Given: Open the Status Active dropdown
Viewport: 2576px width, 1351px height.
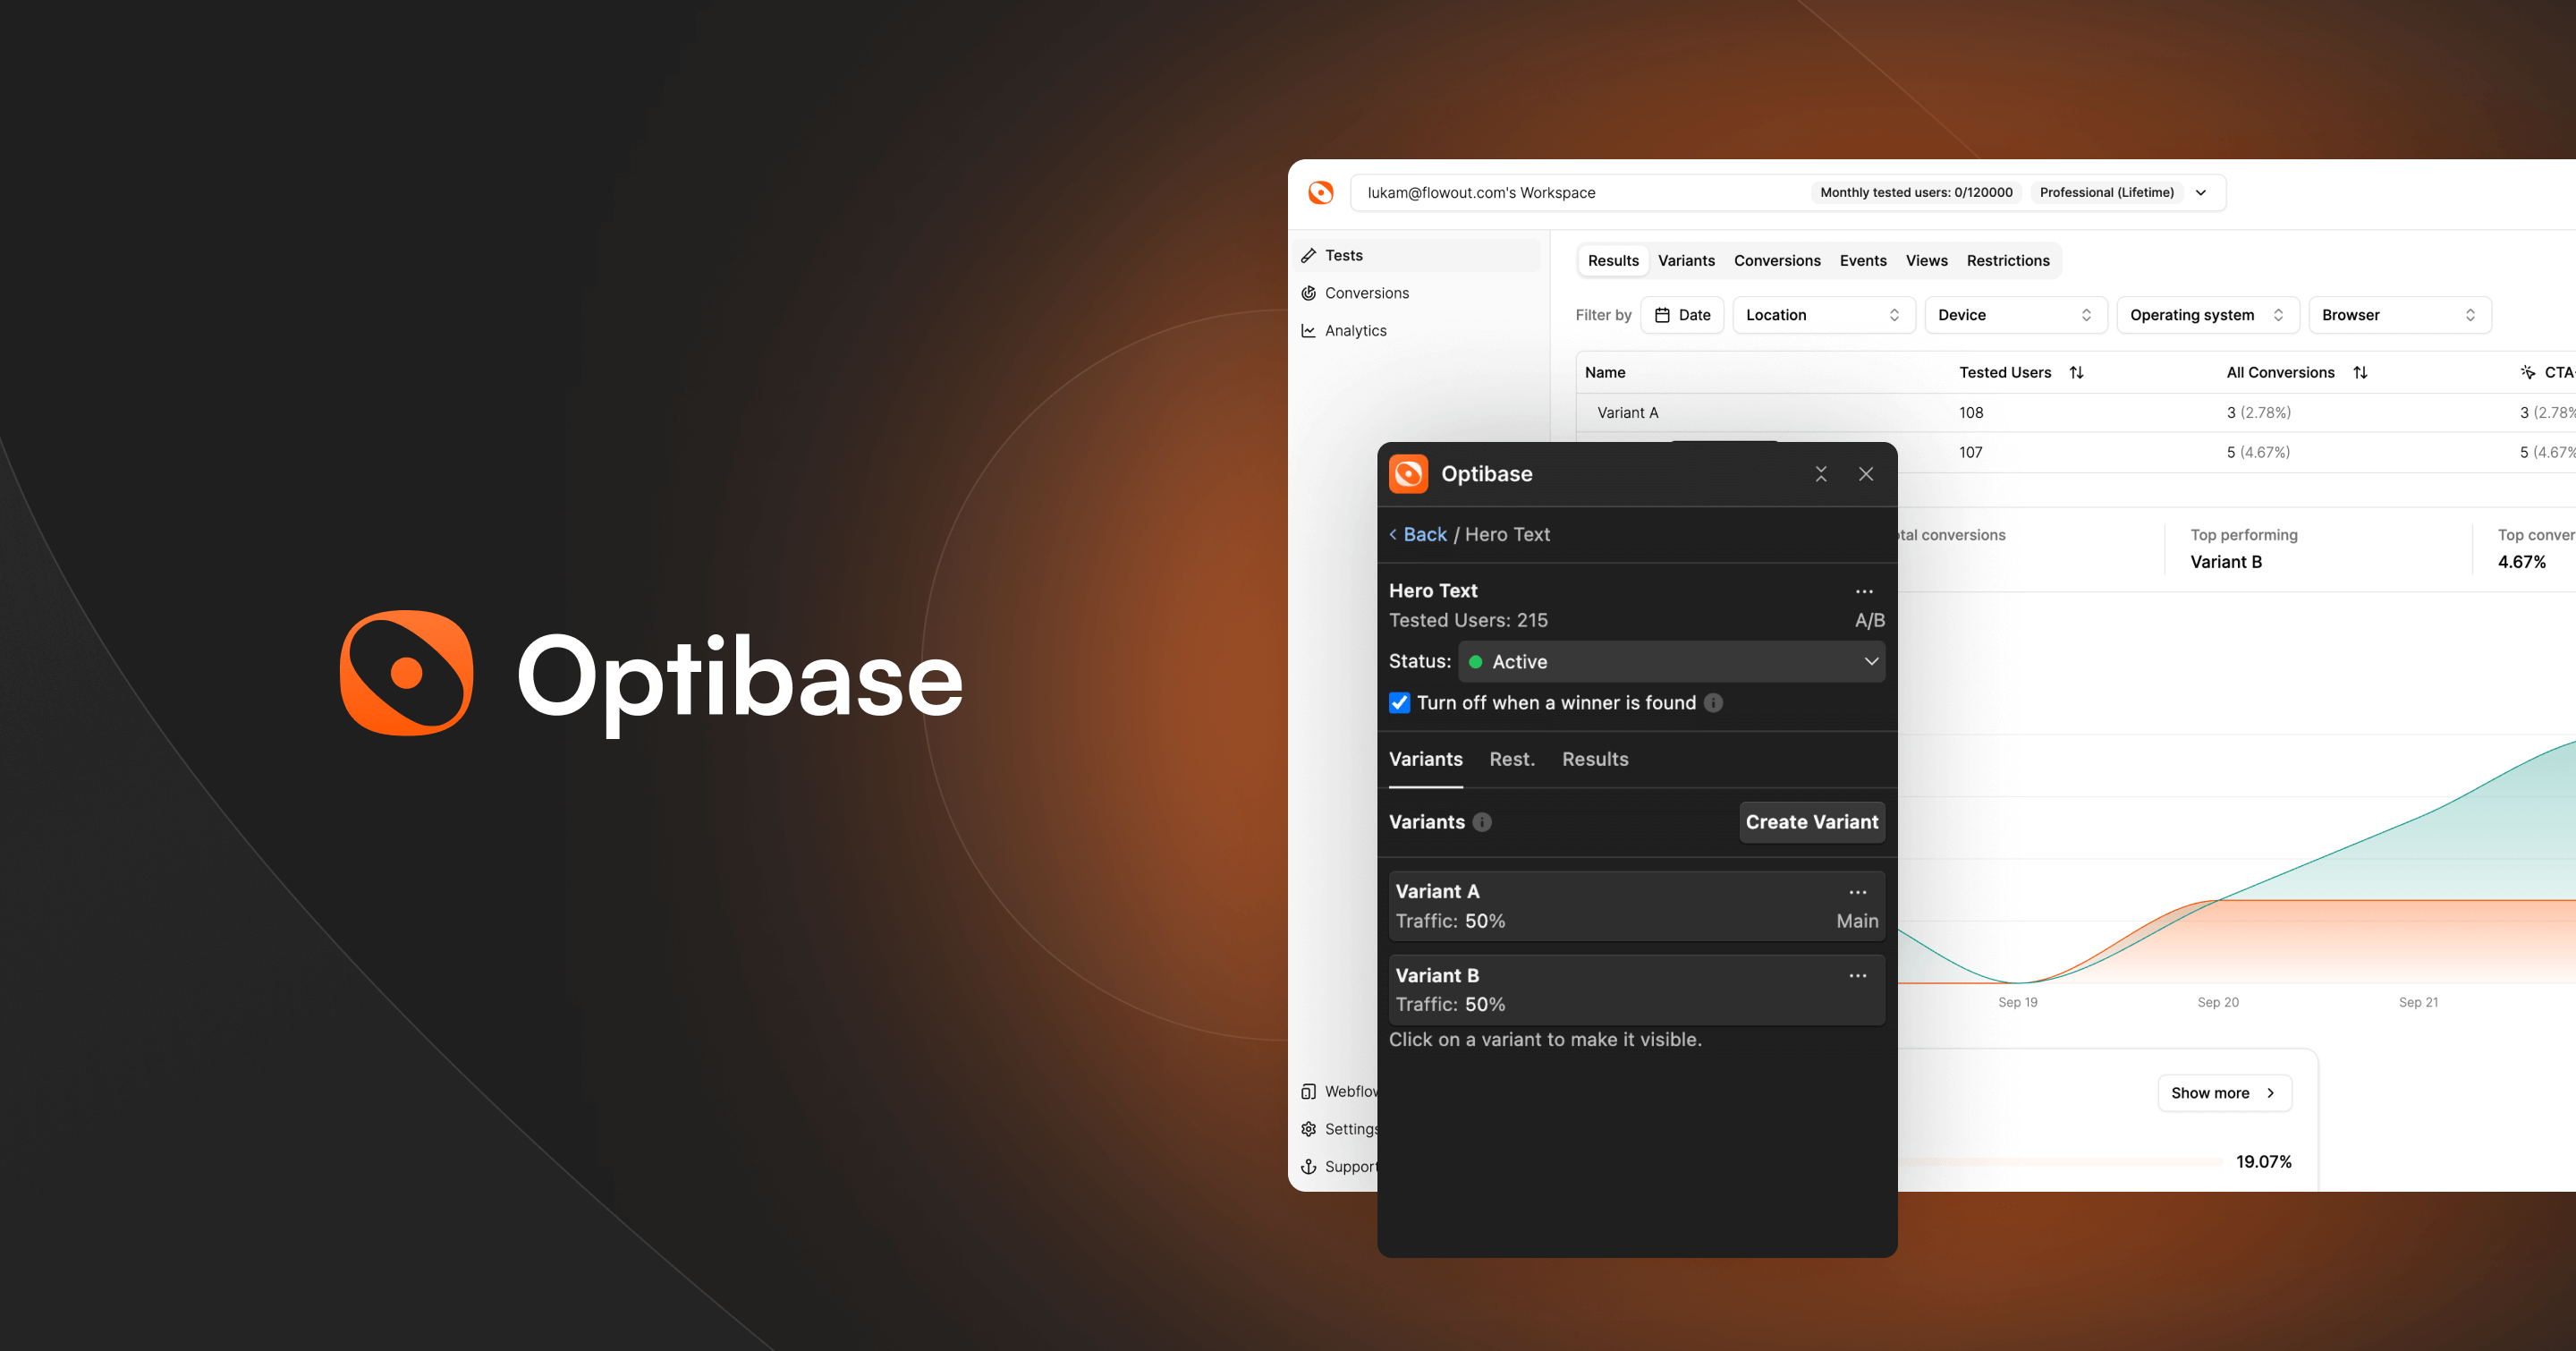Looking at the screenshot, I should coord(1671,662).
